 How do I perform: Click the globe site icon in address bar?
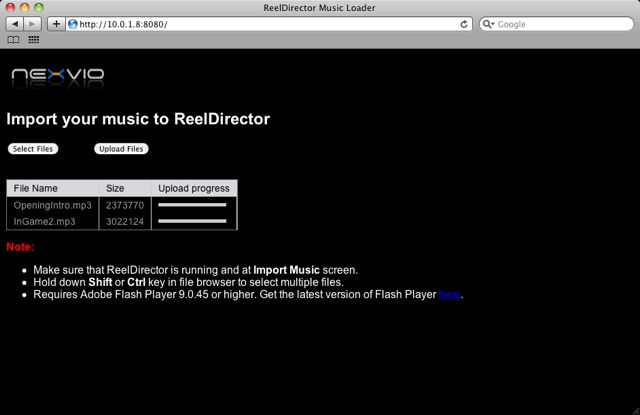coord(73,24)
